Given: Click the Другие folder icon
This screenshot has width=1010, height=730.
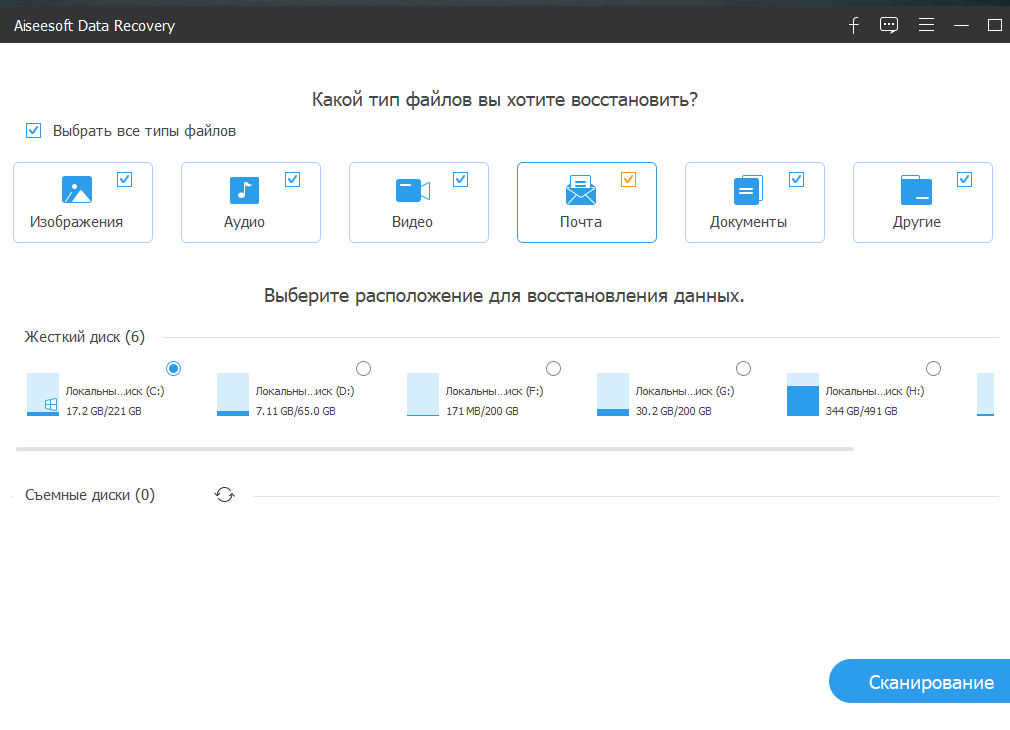Looking at the screenshot, I should (x=916, y=190).
